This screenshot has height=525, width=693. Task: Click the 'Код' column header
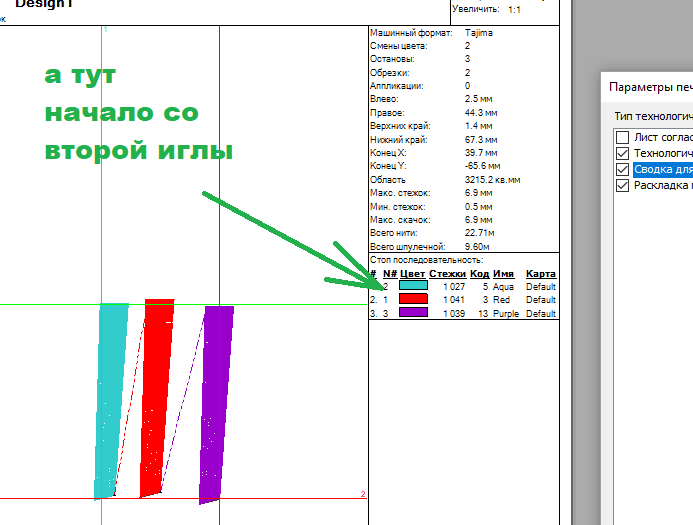pos(479,274)
